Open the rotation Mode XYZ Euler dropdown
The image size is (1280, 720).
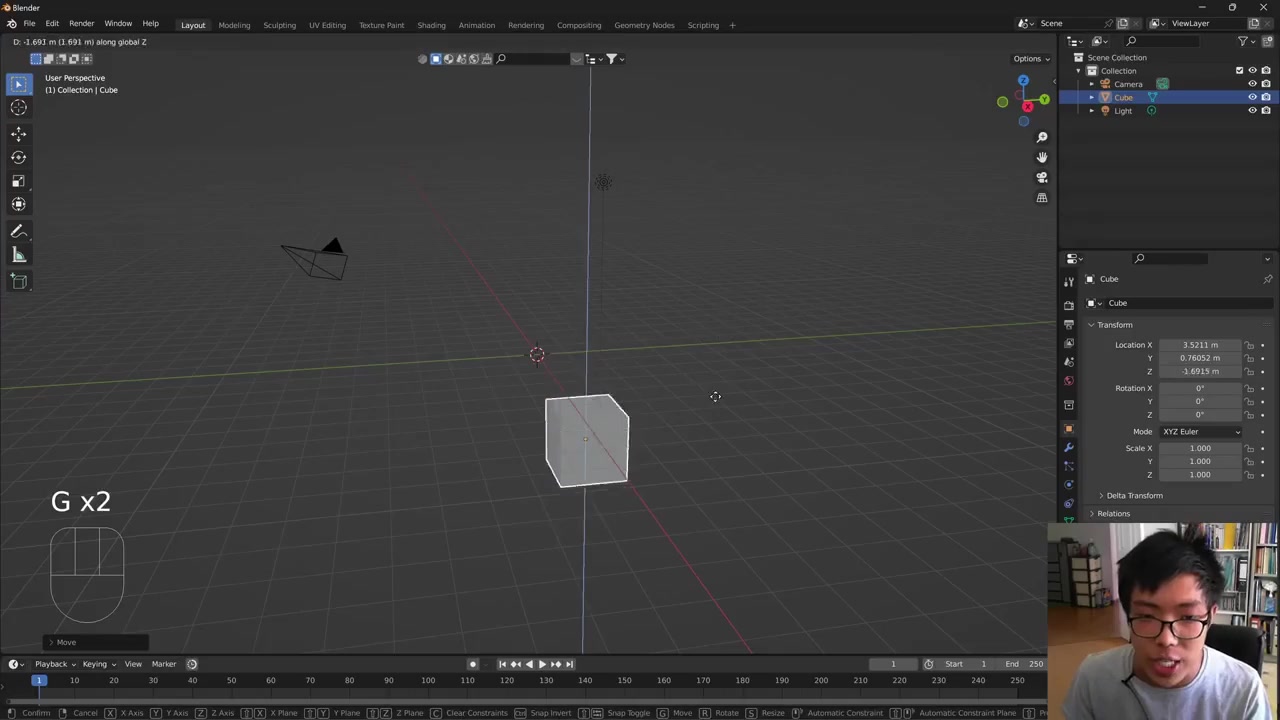coord(1200,432)
